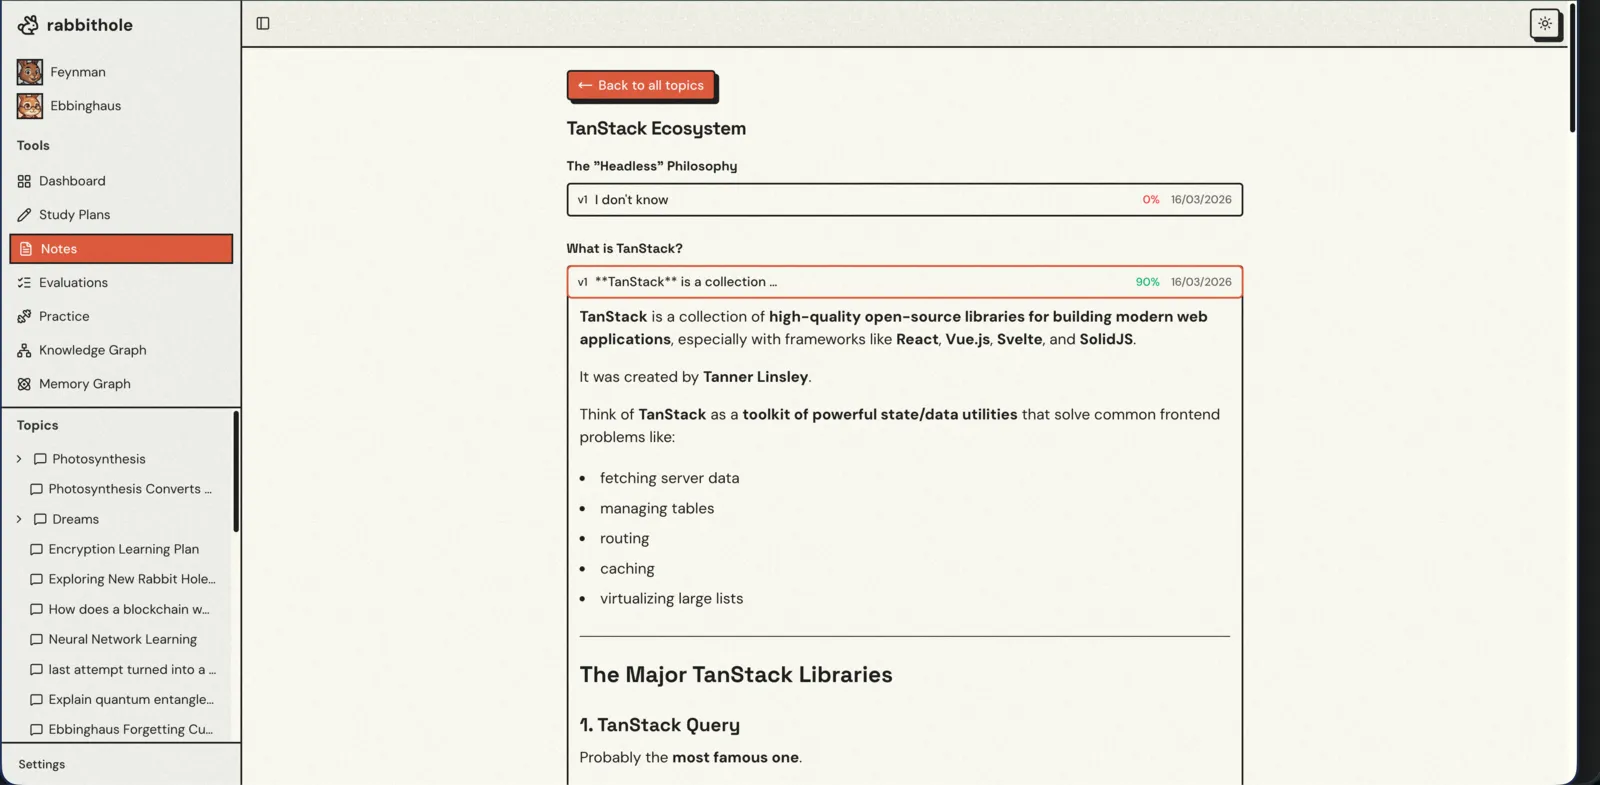1600x785 pixels.
Task: Click The "Headless" Philosophy heading
Action: (652, 166)
